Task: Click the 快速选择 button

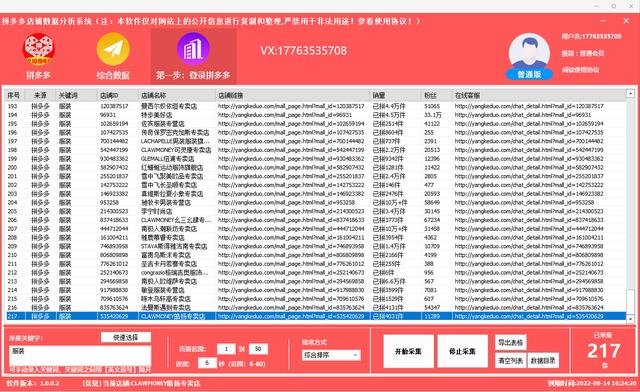Action: click(x=126, y=337)
